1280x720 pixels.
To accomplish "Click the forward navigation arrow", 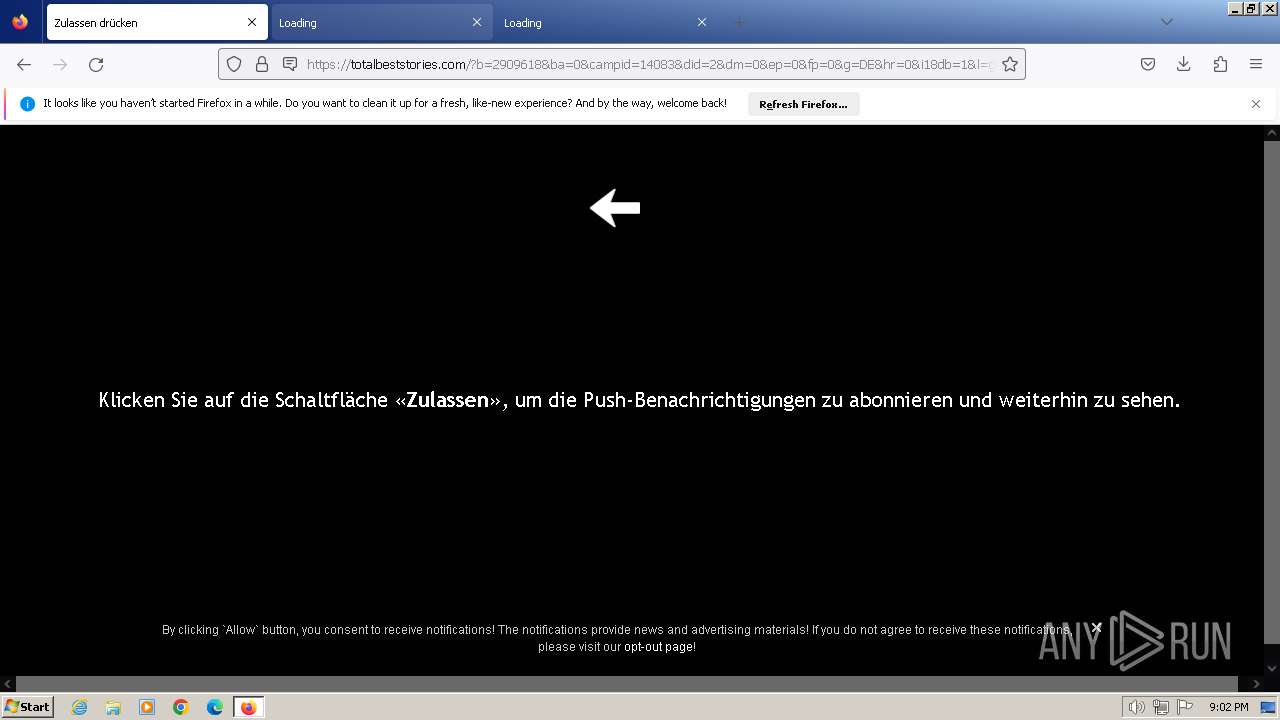I will [60, 64].
